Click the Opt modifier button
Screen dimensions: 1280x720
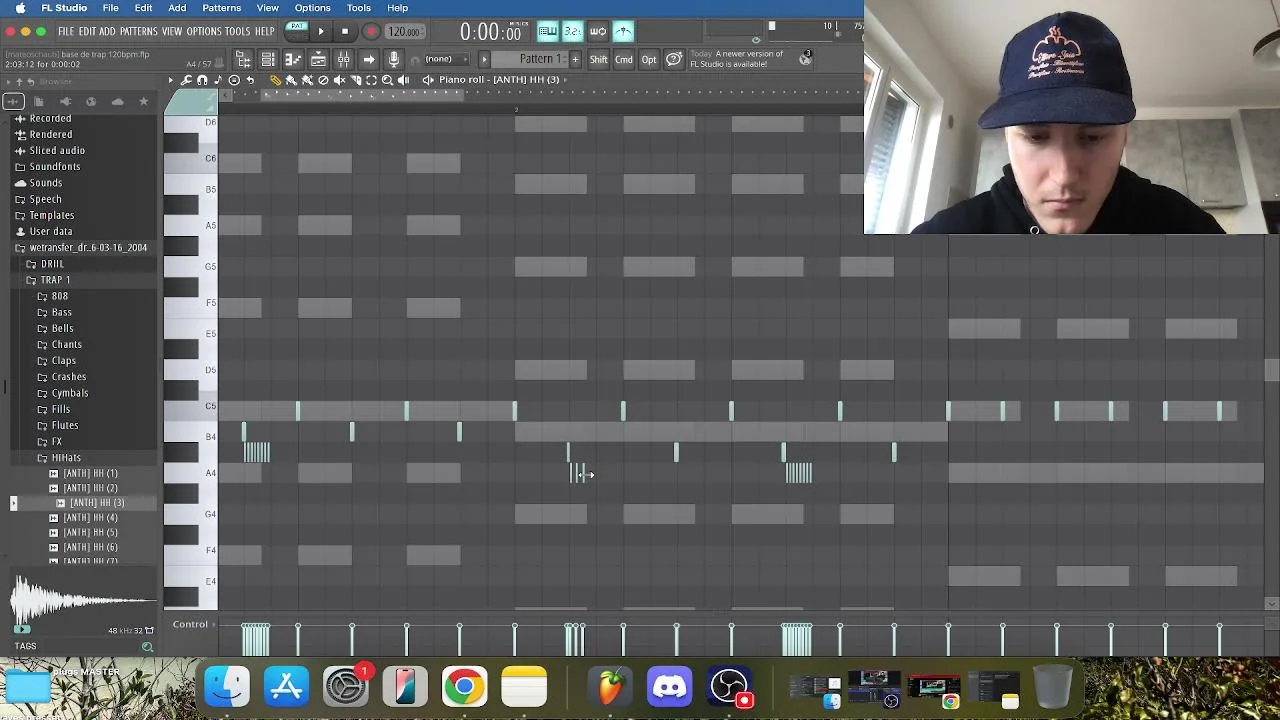649,60
